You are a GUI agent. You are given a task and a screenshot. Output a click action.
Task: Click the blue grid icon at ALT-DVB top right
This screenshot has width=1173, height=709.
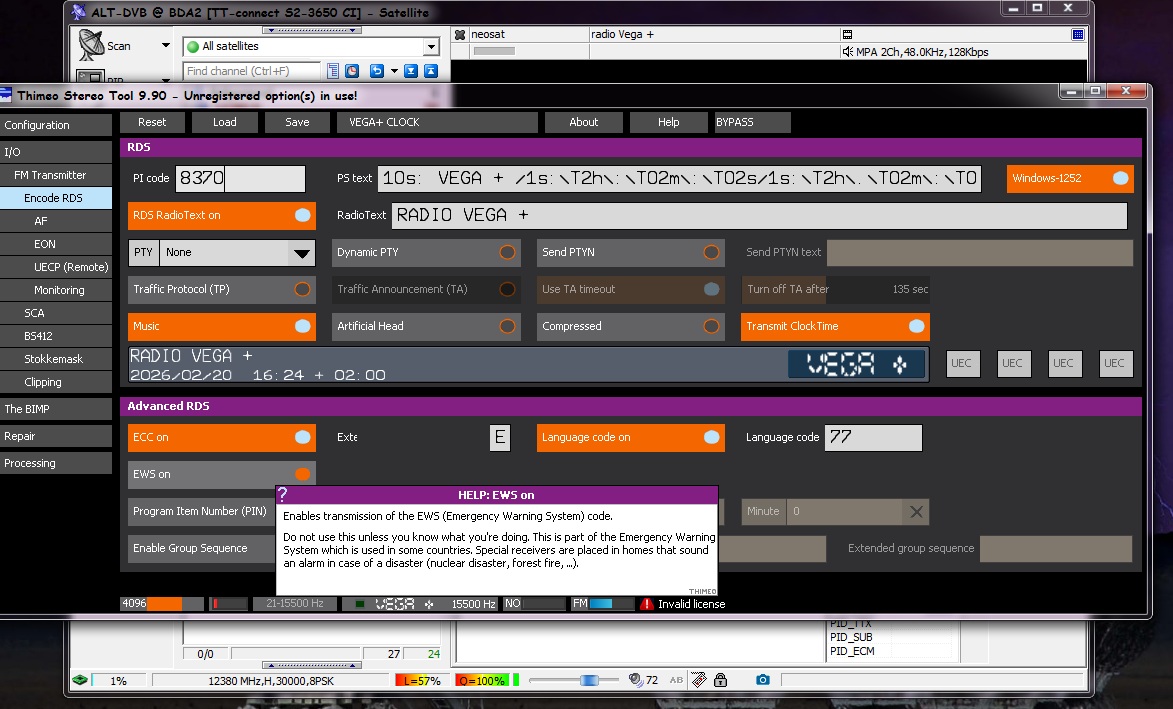(x=1078, y=34)
